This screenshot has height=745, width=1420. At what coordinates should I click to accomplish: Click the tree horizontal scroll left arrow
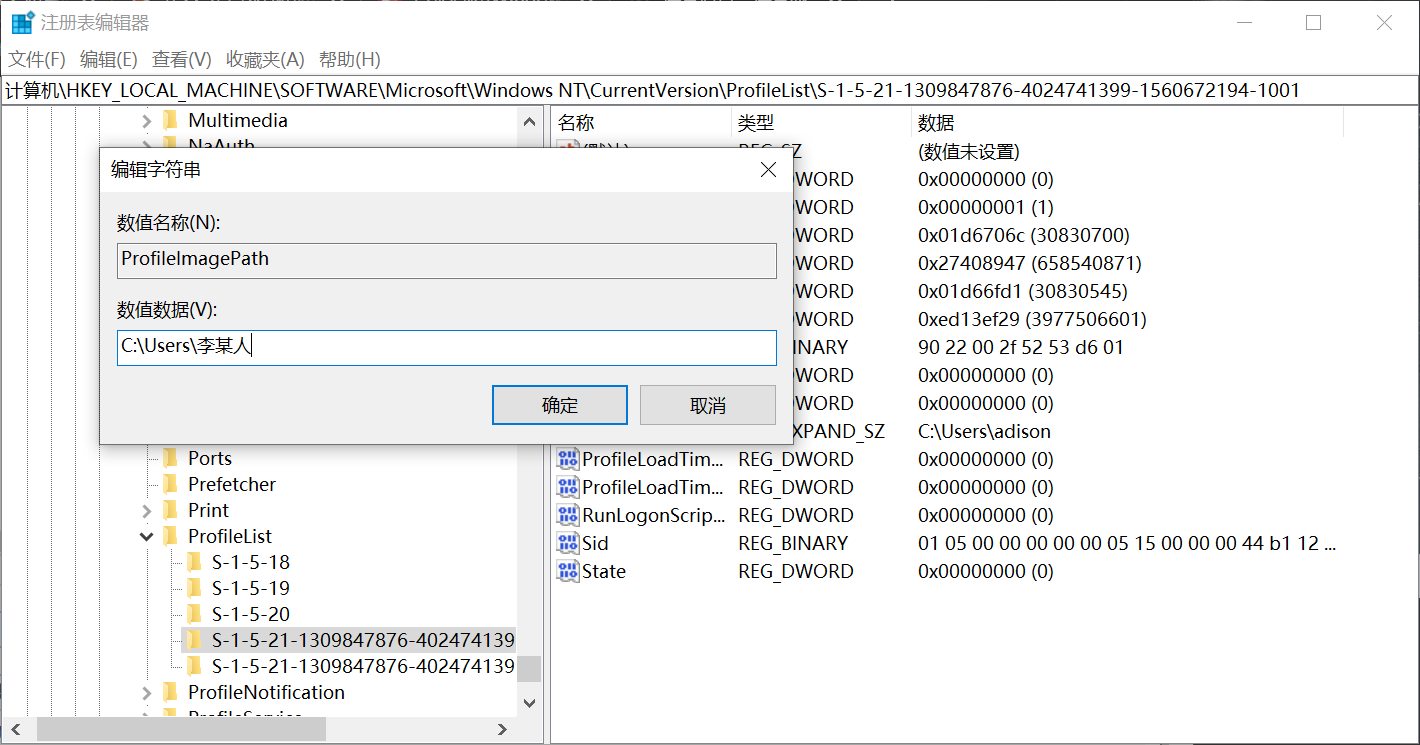coord(16,729)
